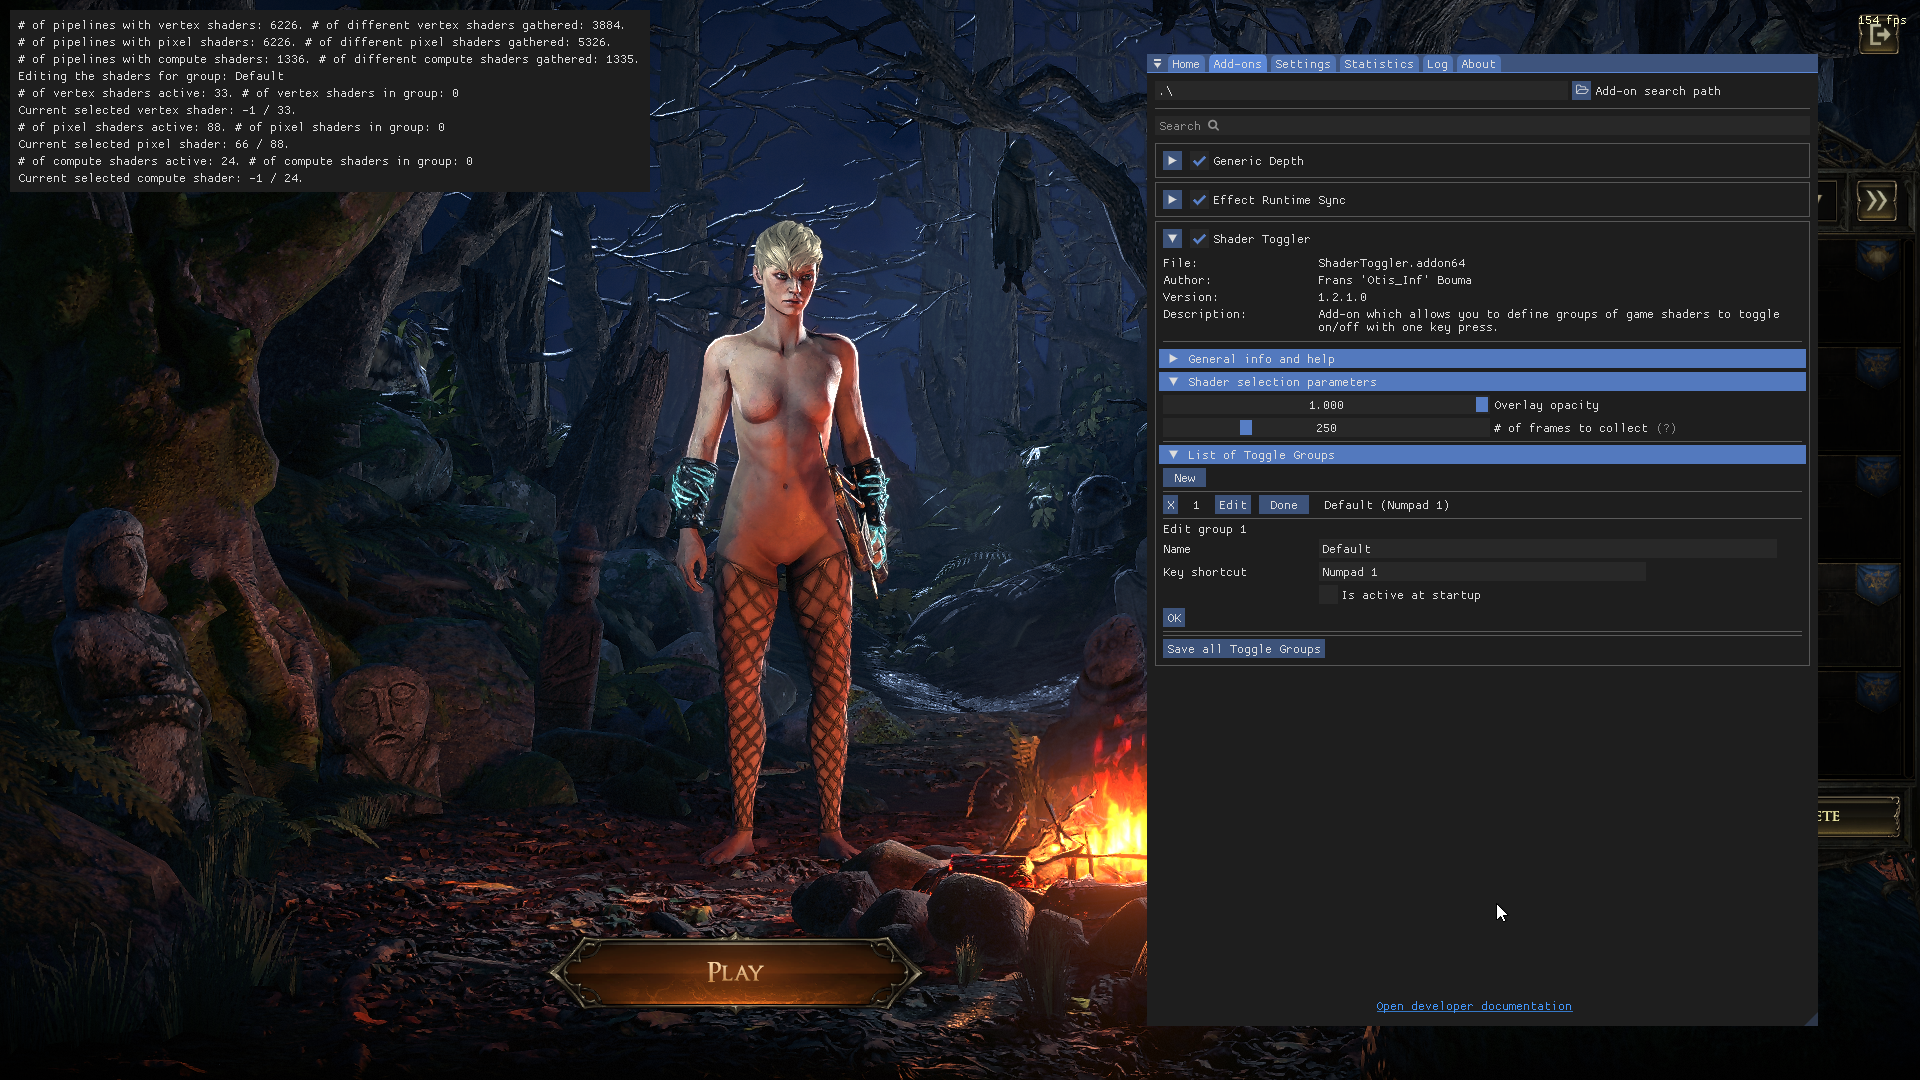Enable Is active at startup checkbox
The image size is (1920, 1080).
pyautogui.click(x=1328, y=595)
